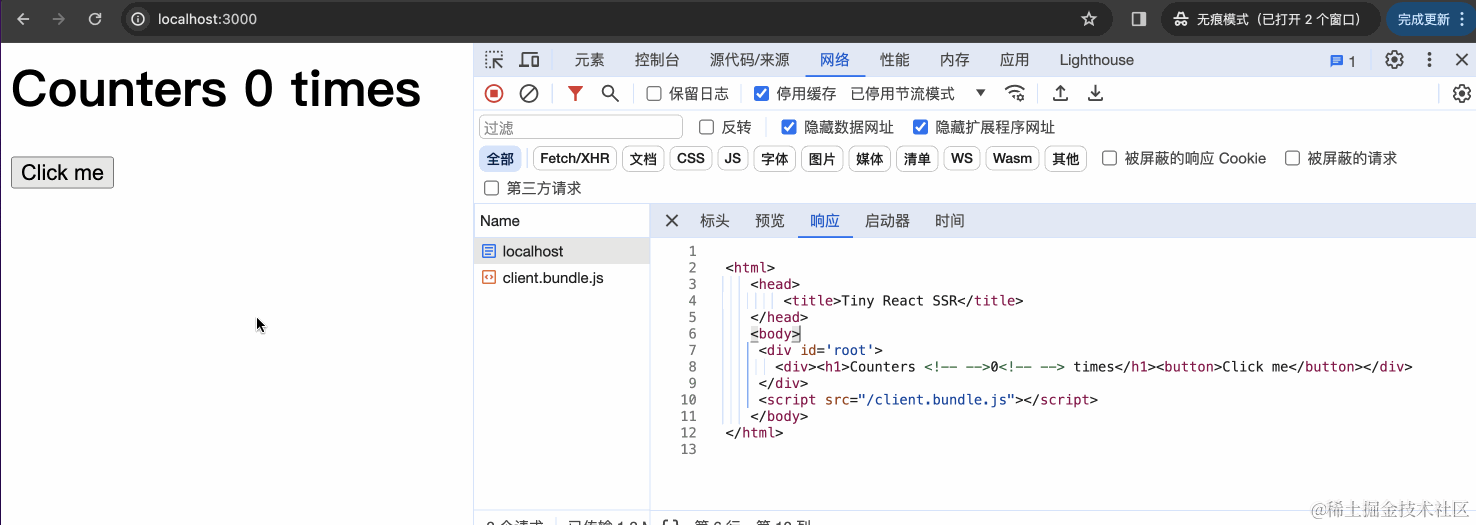Go back in browser history
Viewport: 1476px width, 525px height.
(x=24, y=19)
